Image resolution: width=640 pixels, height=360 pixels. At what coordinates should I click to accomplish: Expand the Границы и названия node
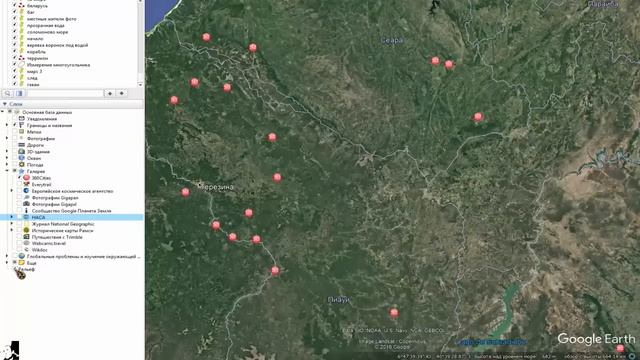[7, 125]
